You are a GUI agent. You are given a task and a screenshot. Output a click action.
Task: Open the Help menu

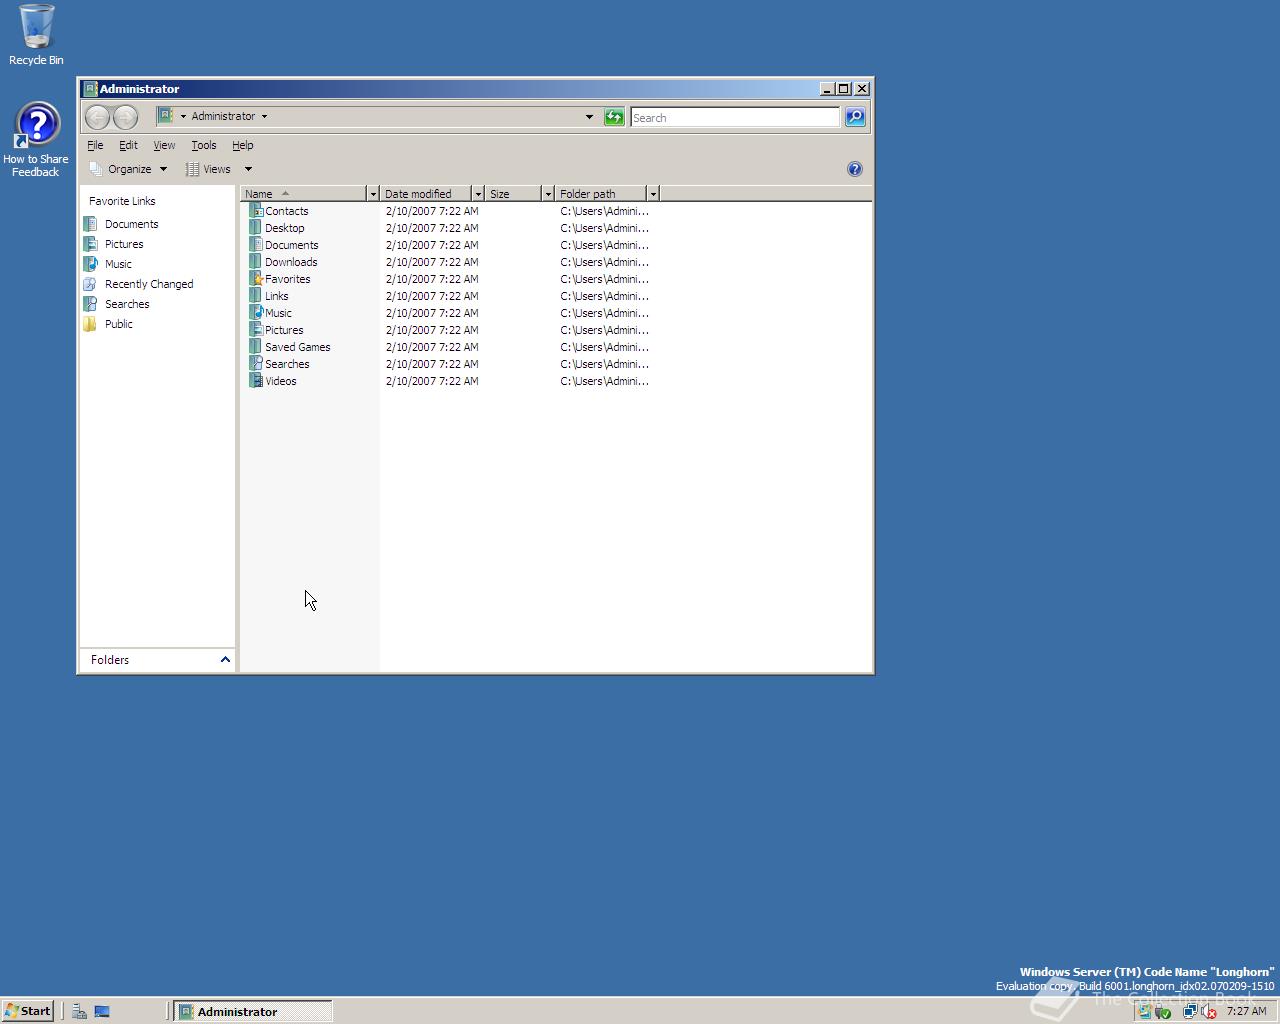[242, 145]
